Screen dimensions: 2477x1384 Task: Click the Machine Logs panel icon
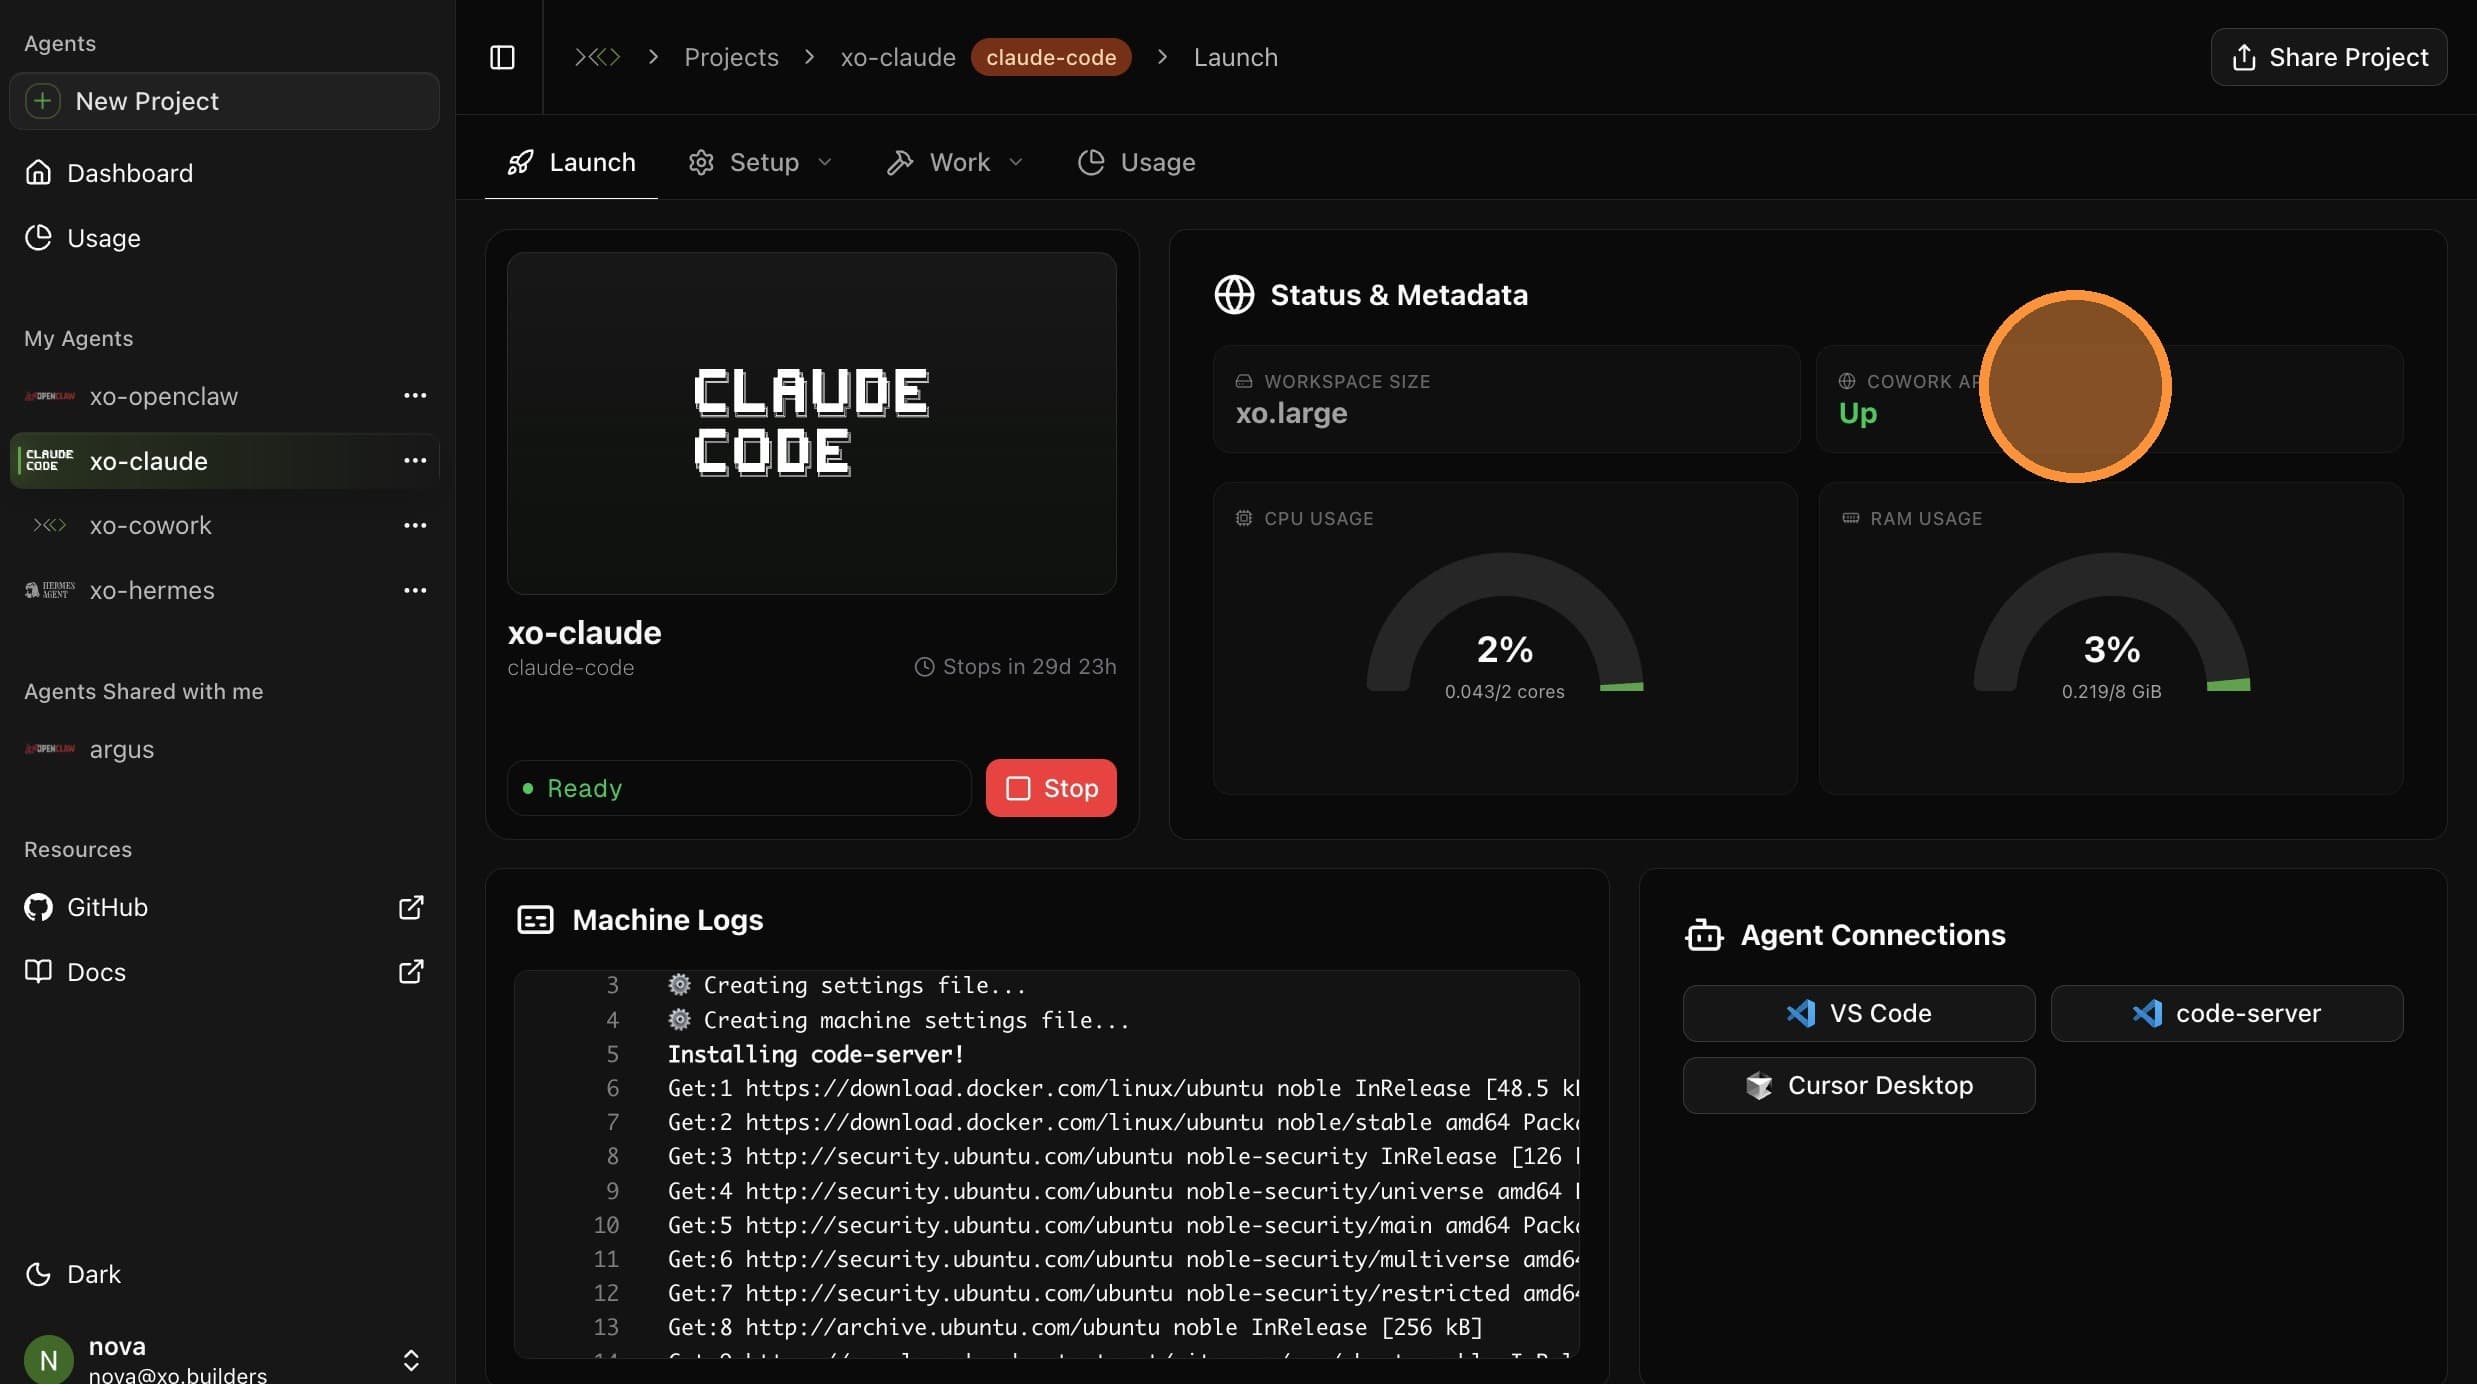pos(535,920)
